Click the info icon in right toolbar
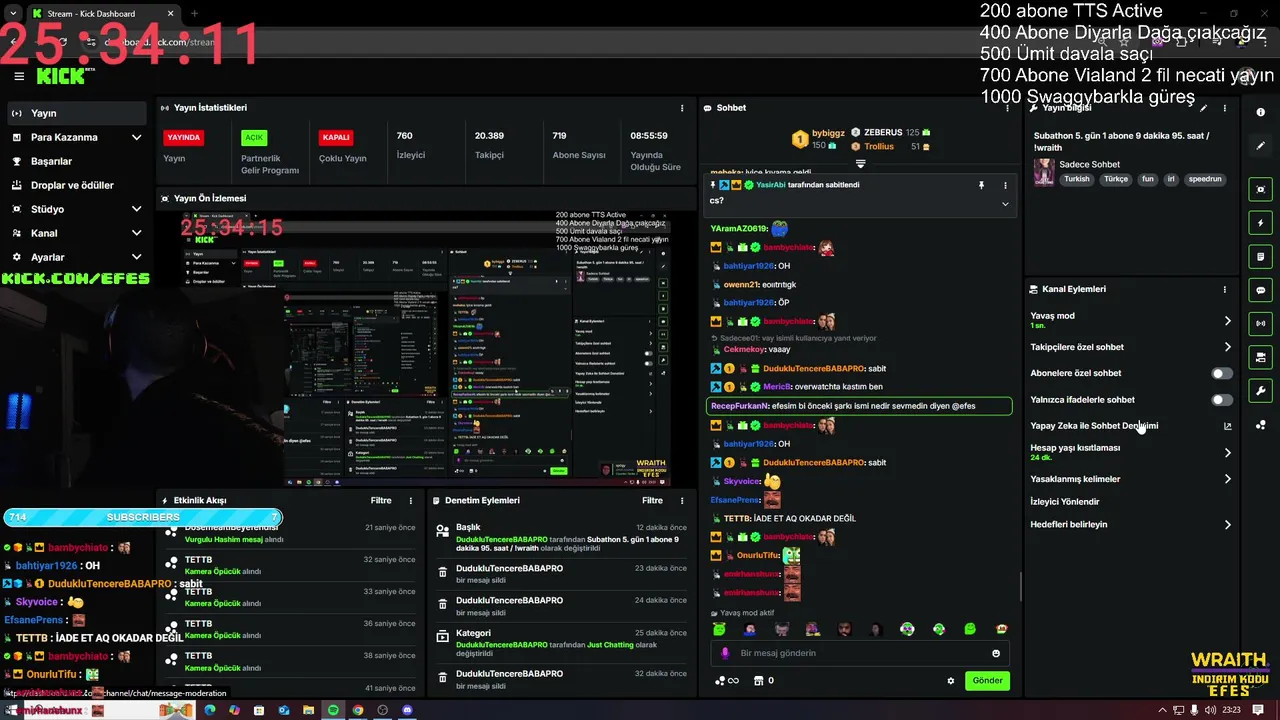Image resolution: width=1280 pixels, height=720 pixels. pyautogui.click(x=1261, y=113)
